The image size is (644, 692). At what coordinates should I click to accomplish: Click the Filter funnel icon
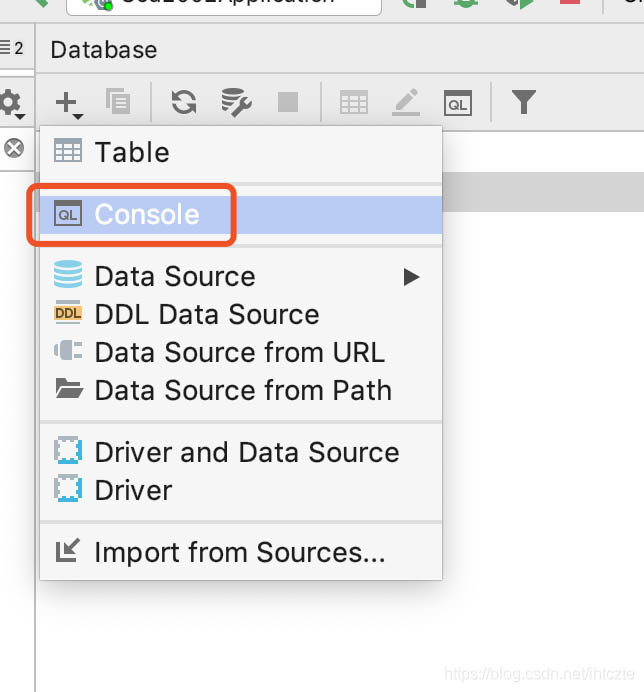pyautogui.click(x=523, y=102)
